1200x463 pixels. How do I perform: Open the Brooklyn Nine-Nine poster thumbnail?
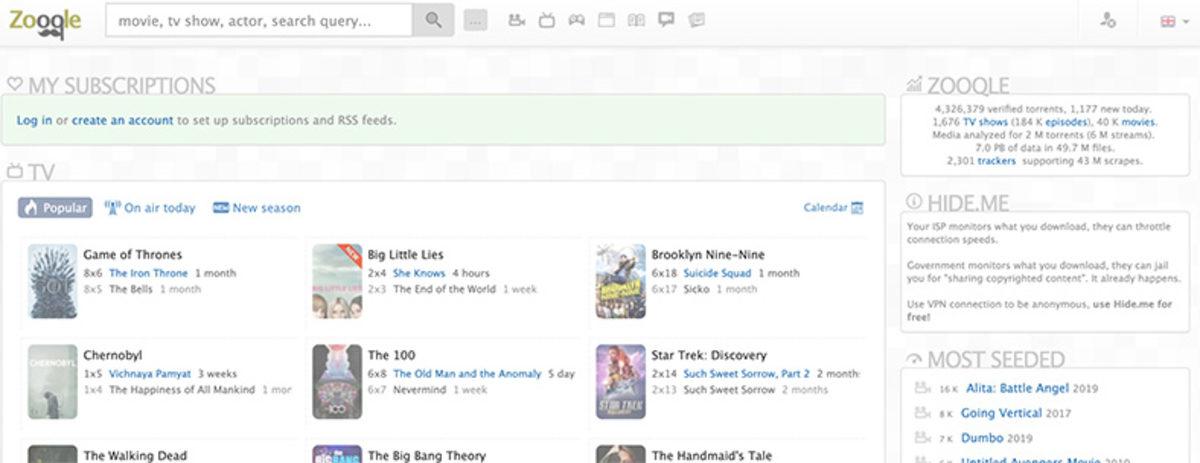621,281
